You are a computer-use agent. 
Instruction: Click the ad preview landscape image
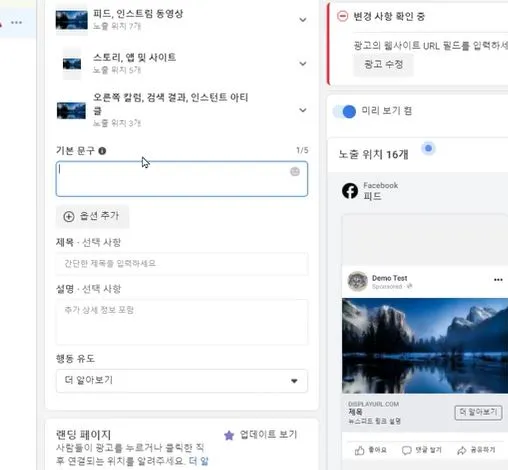point(425,346)
